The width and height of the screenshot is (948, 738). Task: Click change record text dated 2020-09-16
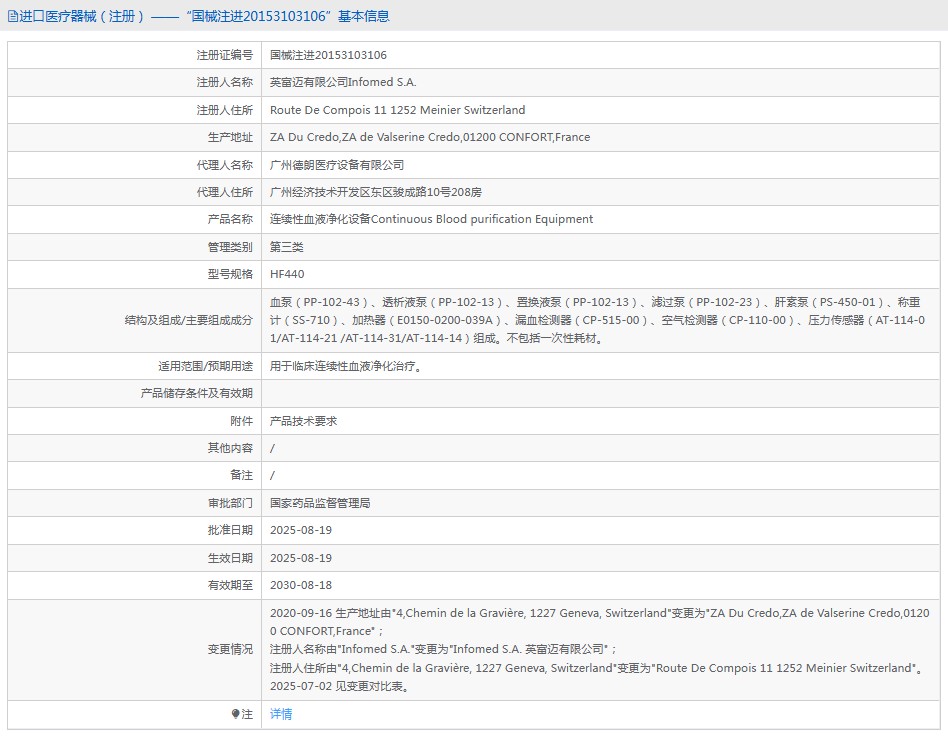(599, 622)
